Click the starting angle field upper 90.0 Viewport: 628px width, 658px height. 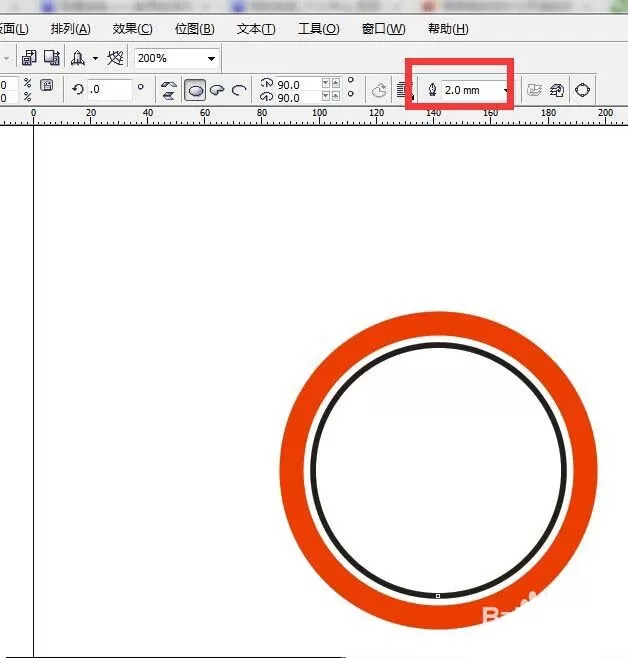point(298,85)
